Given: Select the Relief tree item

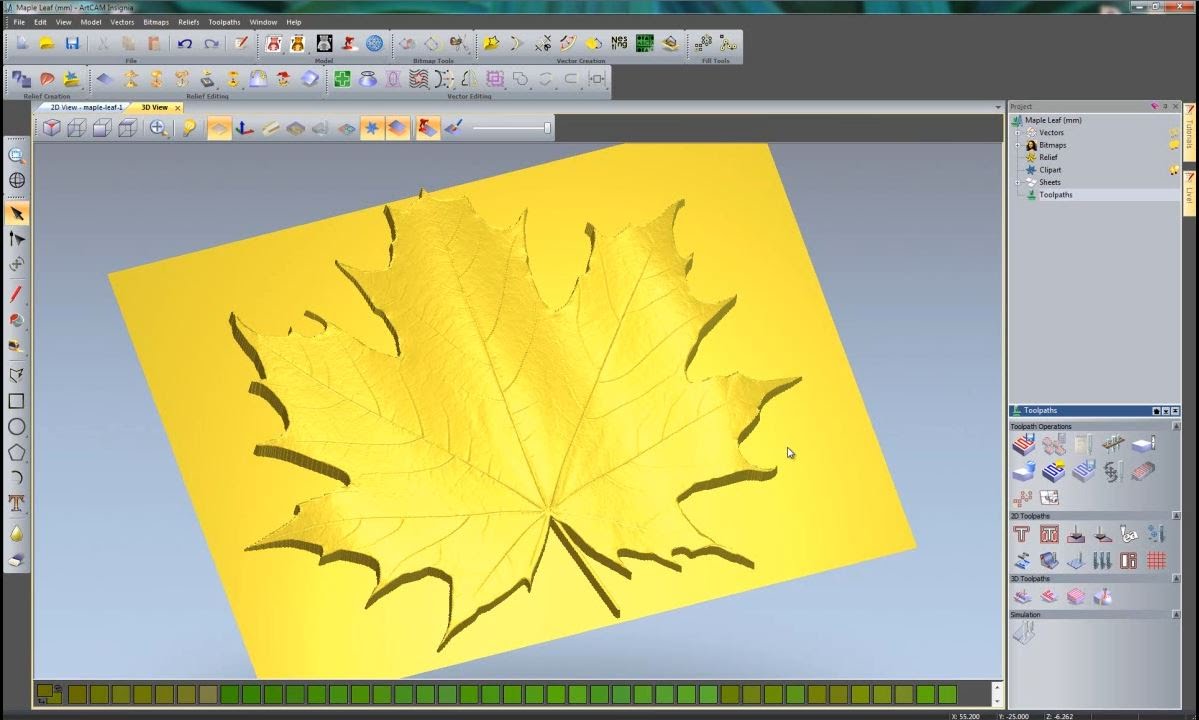Looking at the screenshot, I should click(1048, 157).
